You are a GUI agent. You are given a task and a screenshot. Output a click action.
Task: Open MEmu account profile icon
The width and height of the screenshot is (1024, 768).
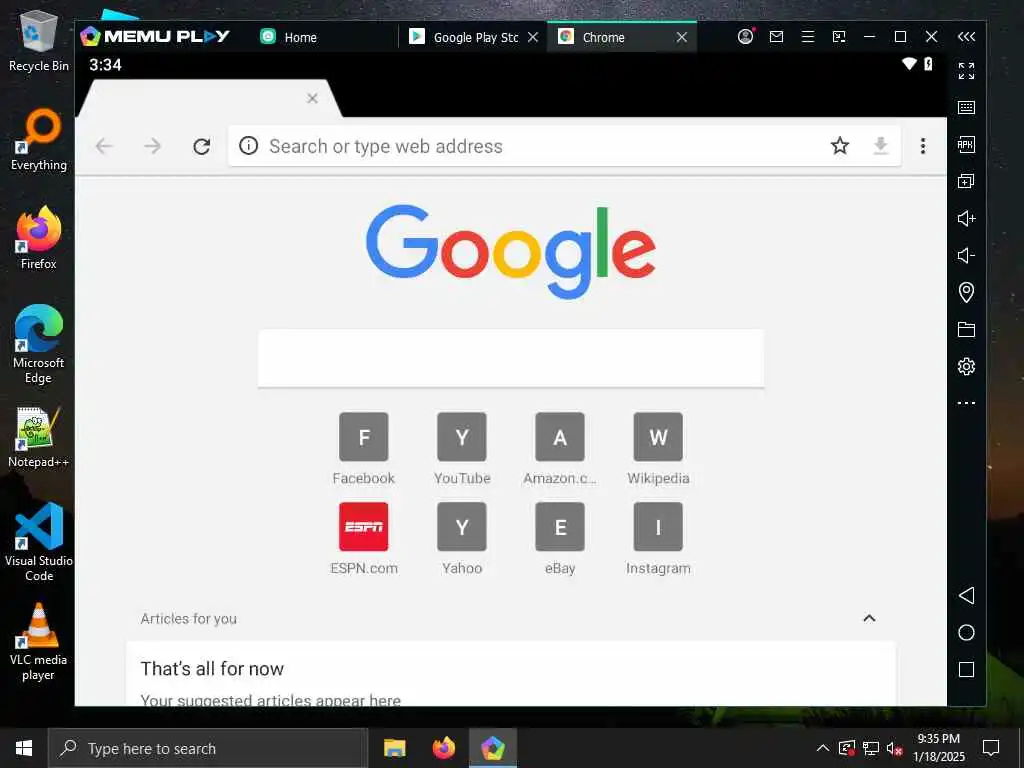coord(745,37)
